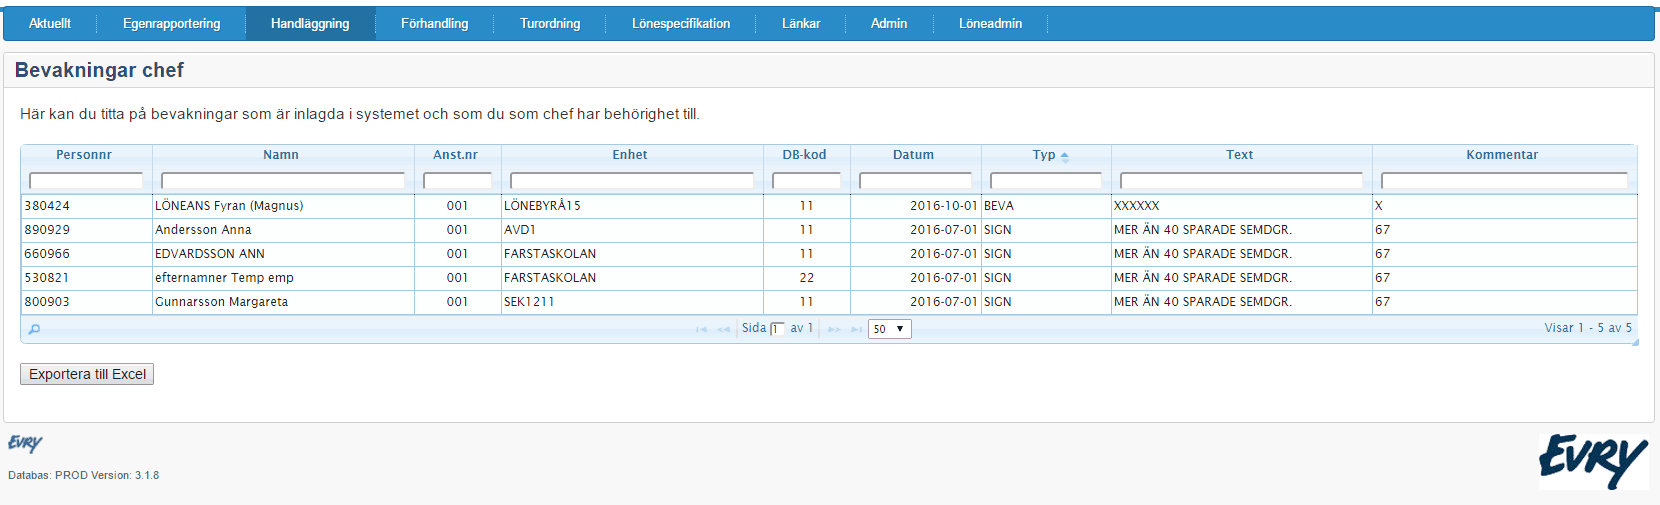Click the previous page pager icon
Screen dimensions: 1660x505
723,329
